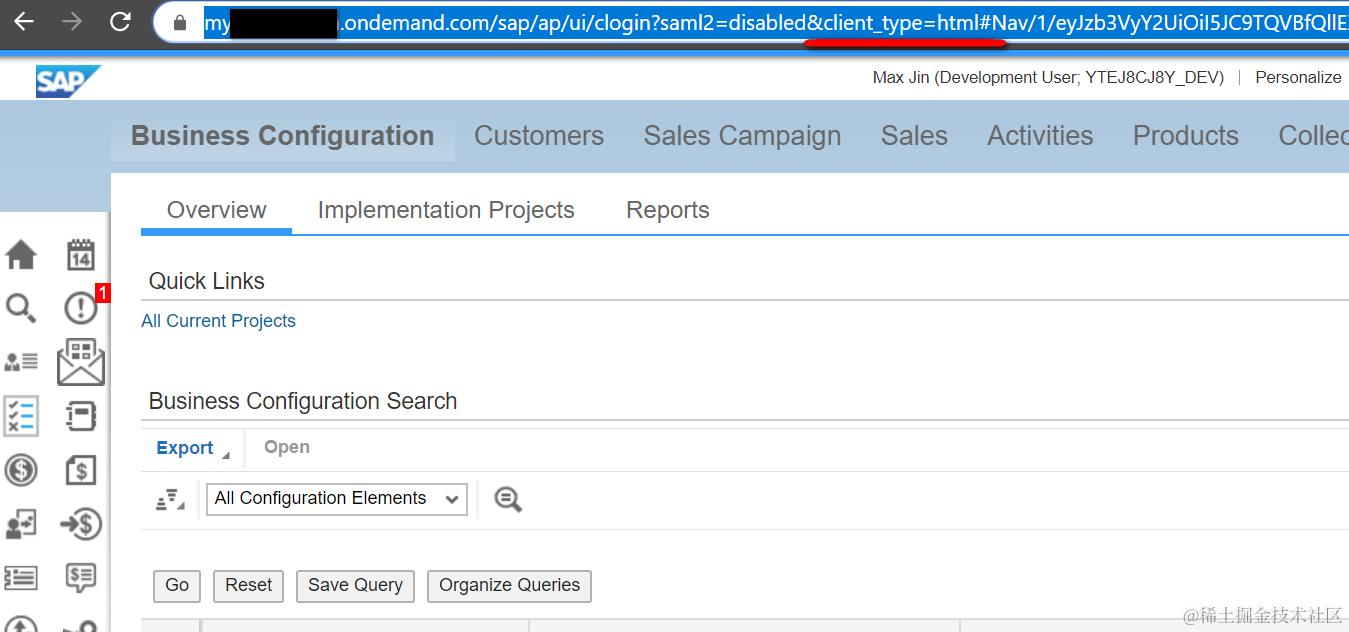Open the Customers work center
The width and height of the screenshot is (1349, 632).
(x=539, y=136)
